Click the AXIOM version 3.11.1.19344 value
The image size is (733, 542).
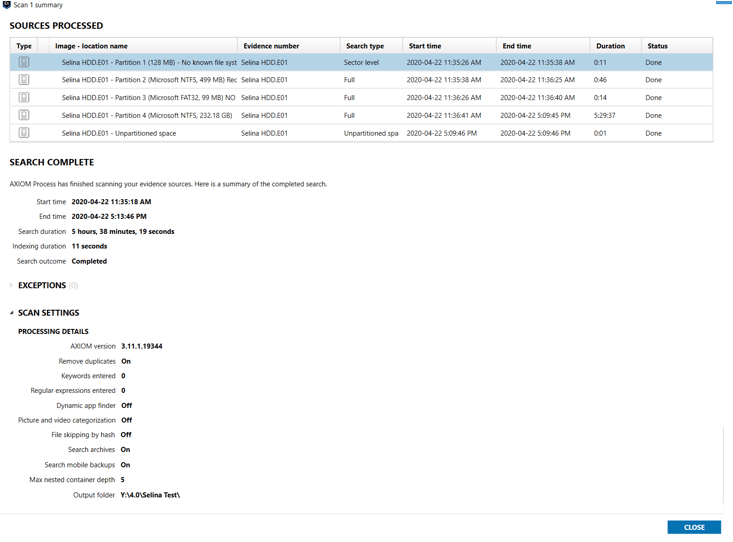pos(142,347)
